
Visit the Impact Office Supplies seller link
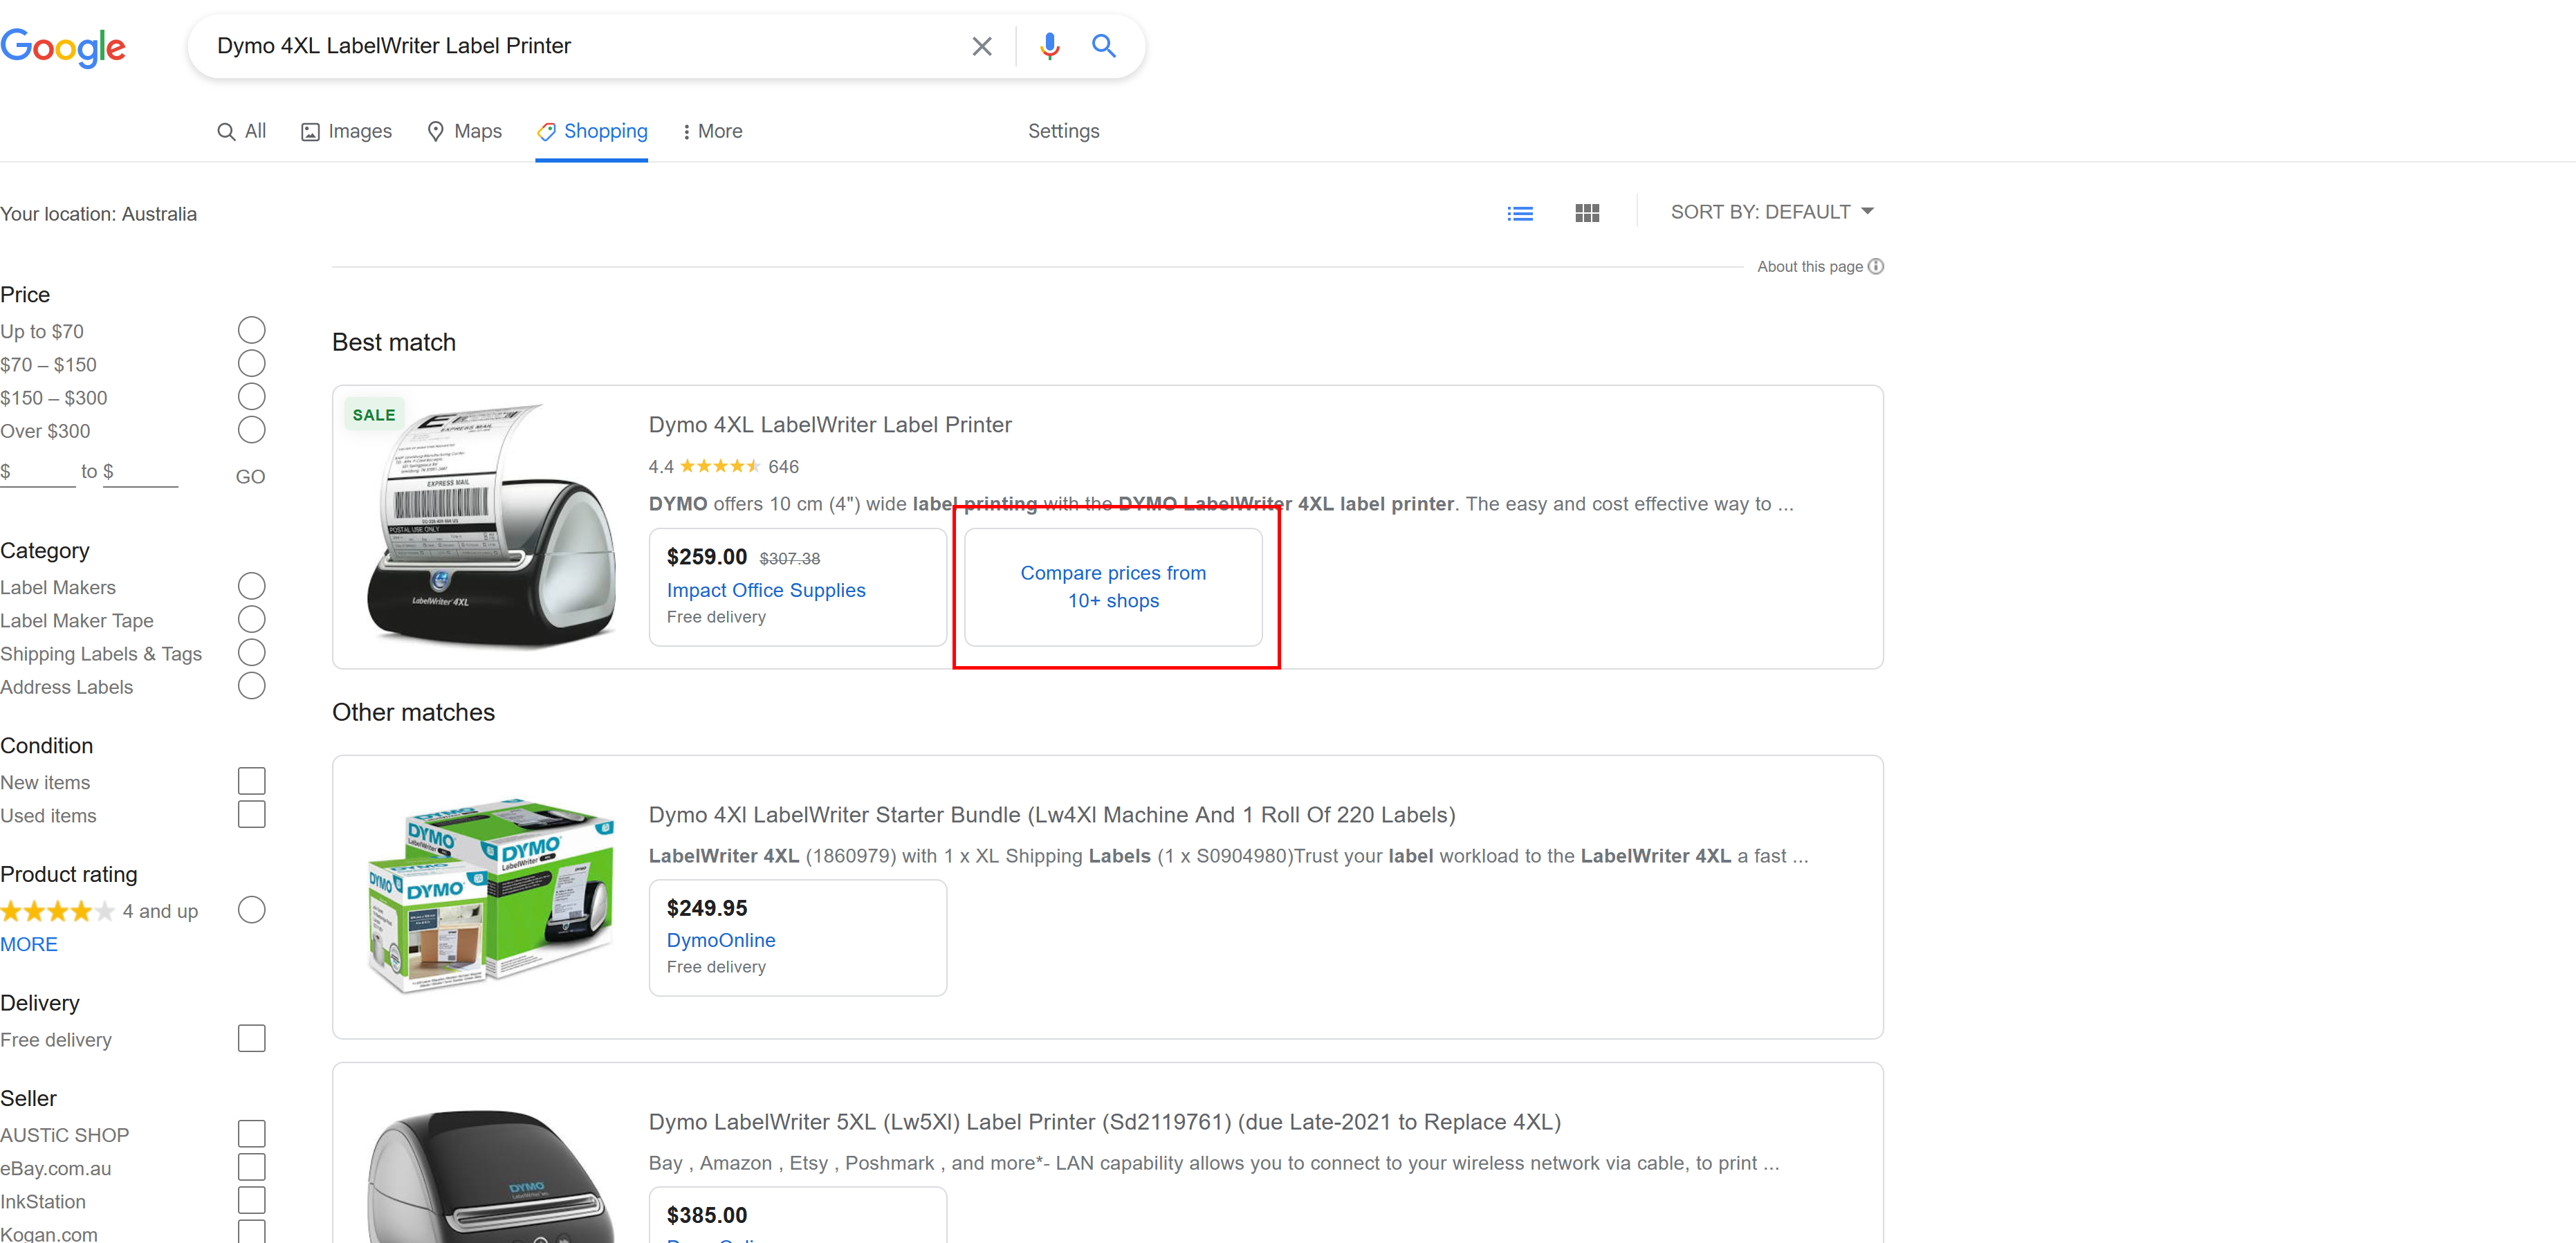click(x=765, y=590)
